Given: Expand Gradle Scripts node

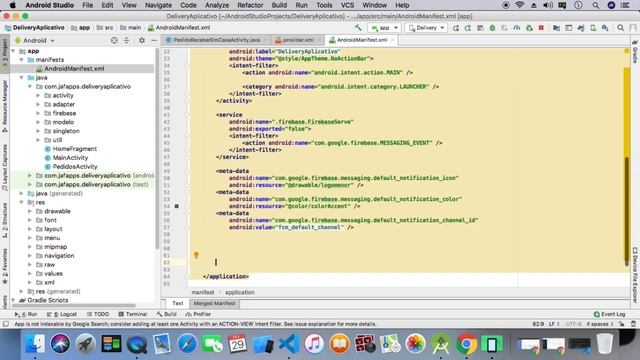Looking at the screenshot, I should 13,300.
